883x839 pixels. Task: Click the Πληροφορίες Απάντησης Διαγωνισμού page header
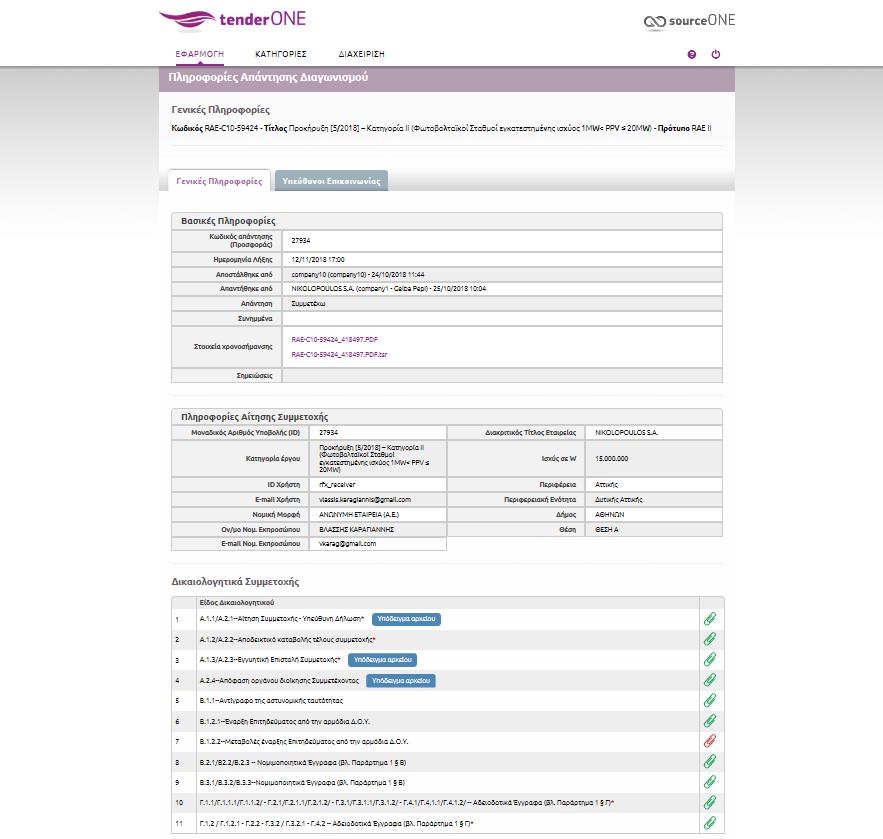point(268,77)
